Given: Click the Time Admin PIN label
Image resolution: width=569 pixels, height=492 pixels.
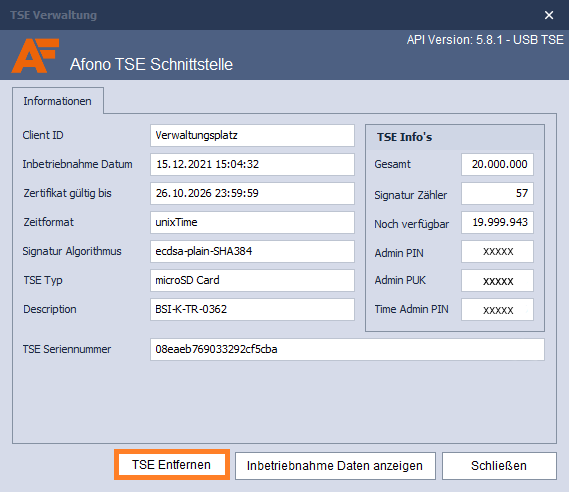Looking at the screenshot, I should tap(412, 309).
